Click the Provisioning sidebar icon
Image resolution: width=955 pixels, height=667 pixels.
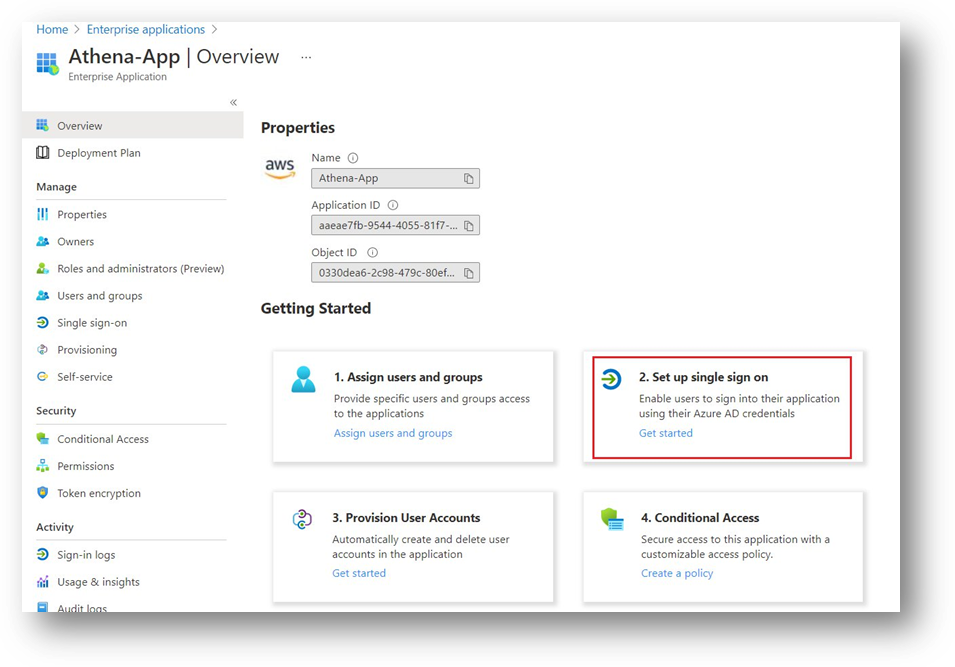(42, 350)
